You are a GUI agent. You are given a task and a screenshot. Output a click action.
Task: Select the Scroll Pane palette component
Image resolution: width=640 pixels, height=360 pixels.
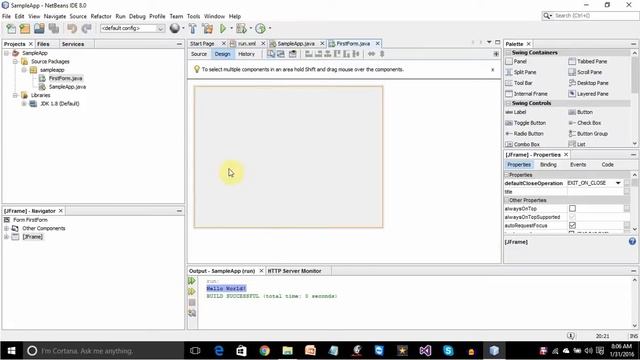tap(585, 72)
